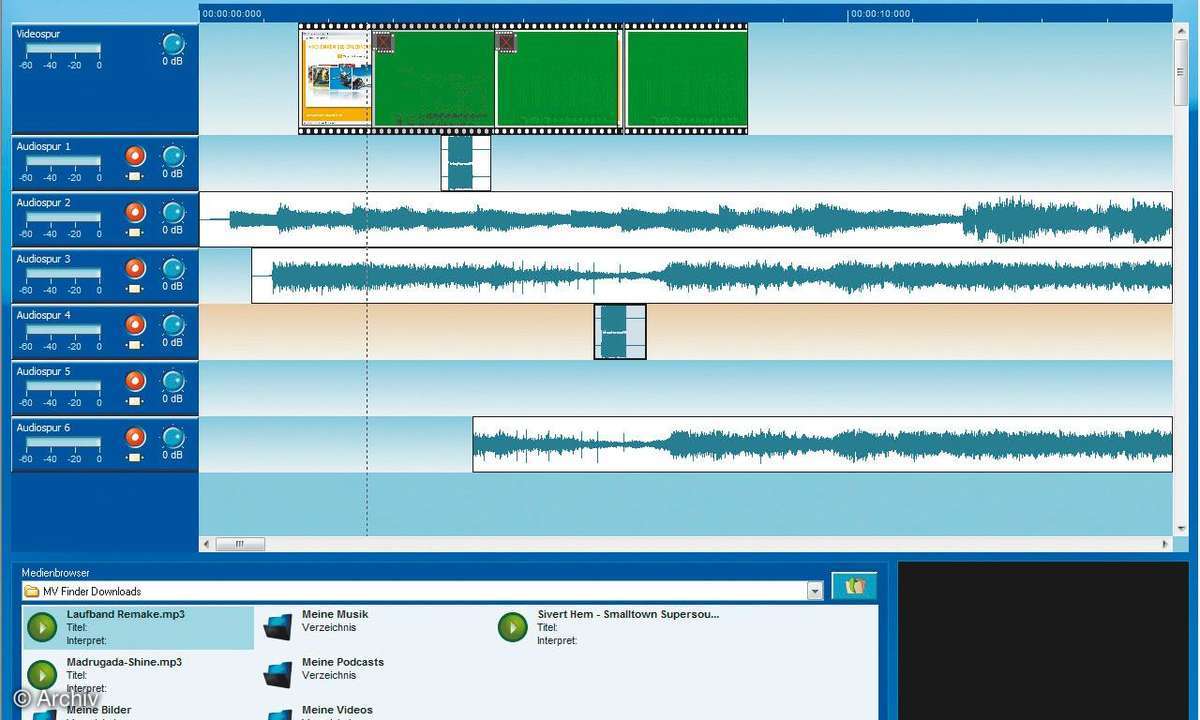Click transition icon on second video clip
The width and height of the screenshot is (1200, 720).
click(384, 42)
